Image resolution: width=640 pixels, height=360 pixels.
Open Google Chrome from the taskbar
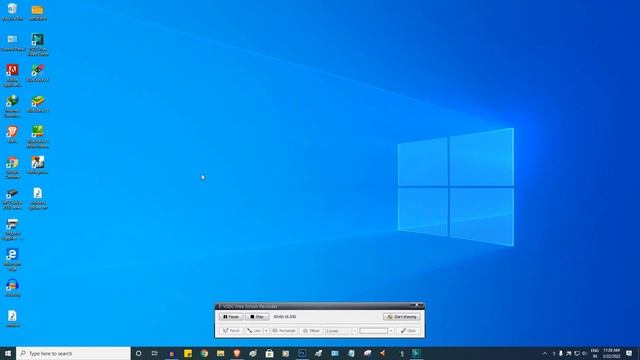pyautogui.click(x=204, y=353)
